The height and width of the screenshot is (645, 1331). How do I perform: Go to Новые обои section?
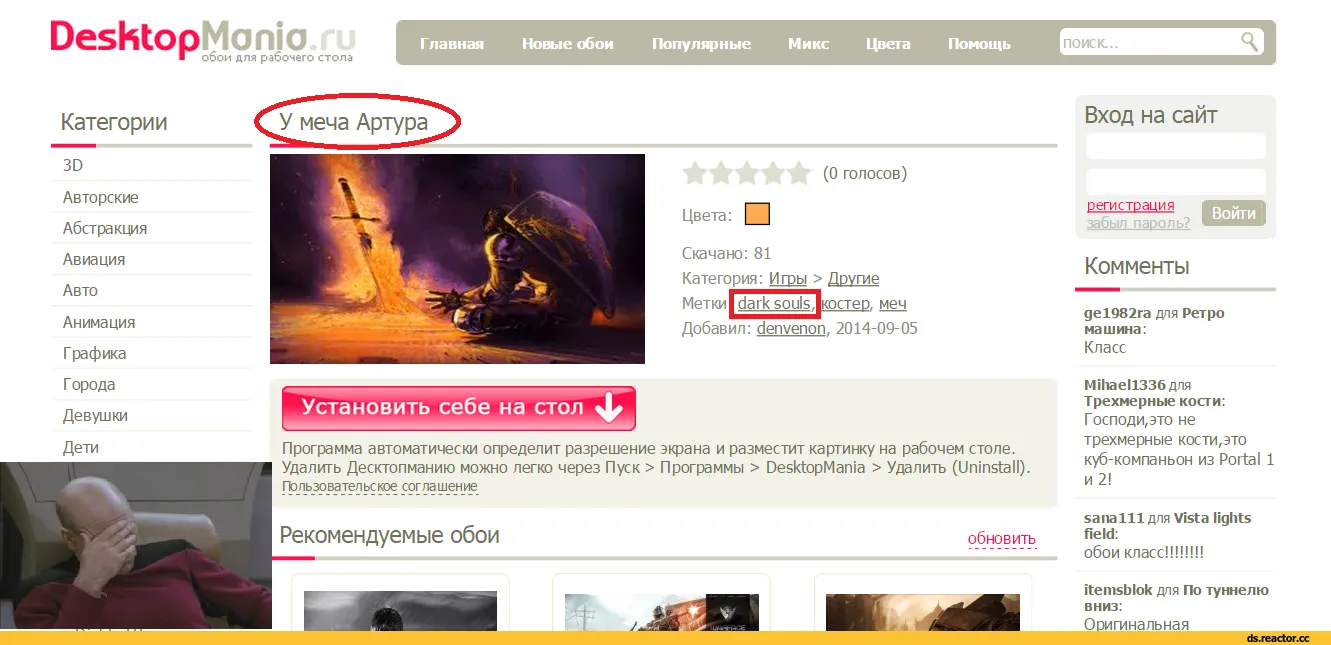(568, 44)
